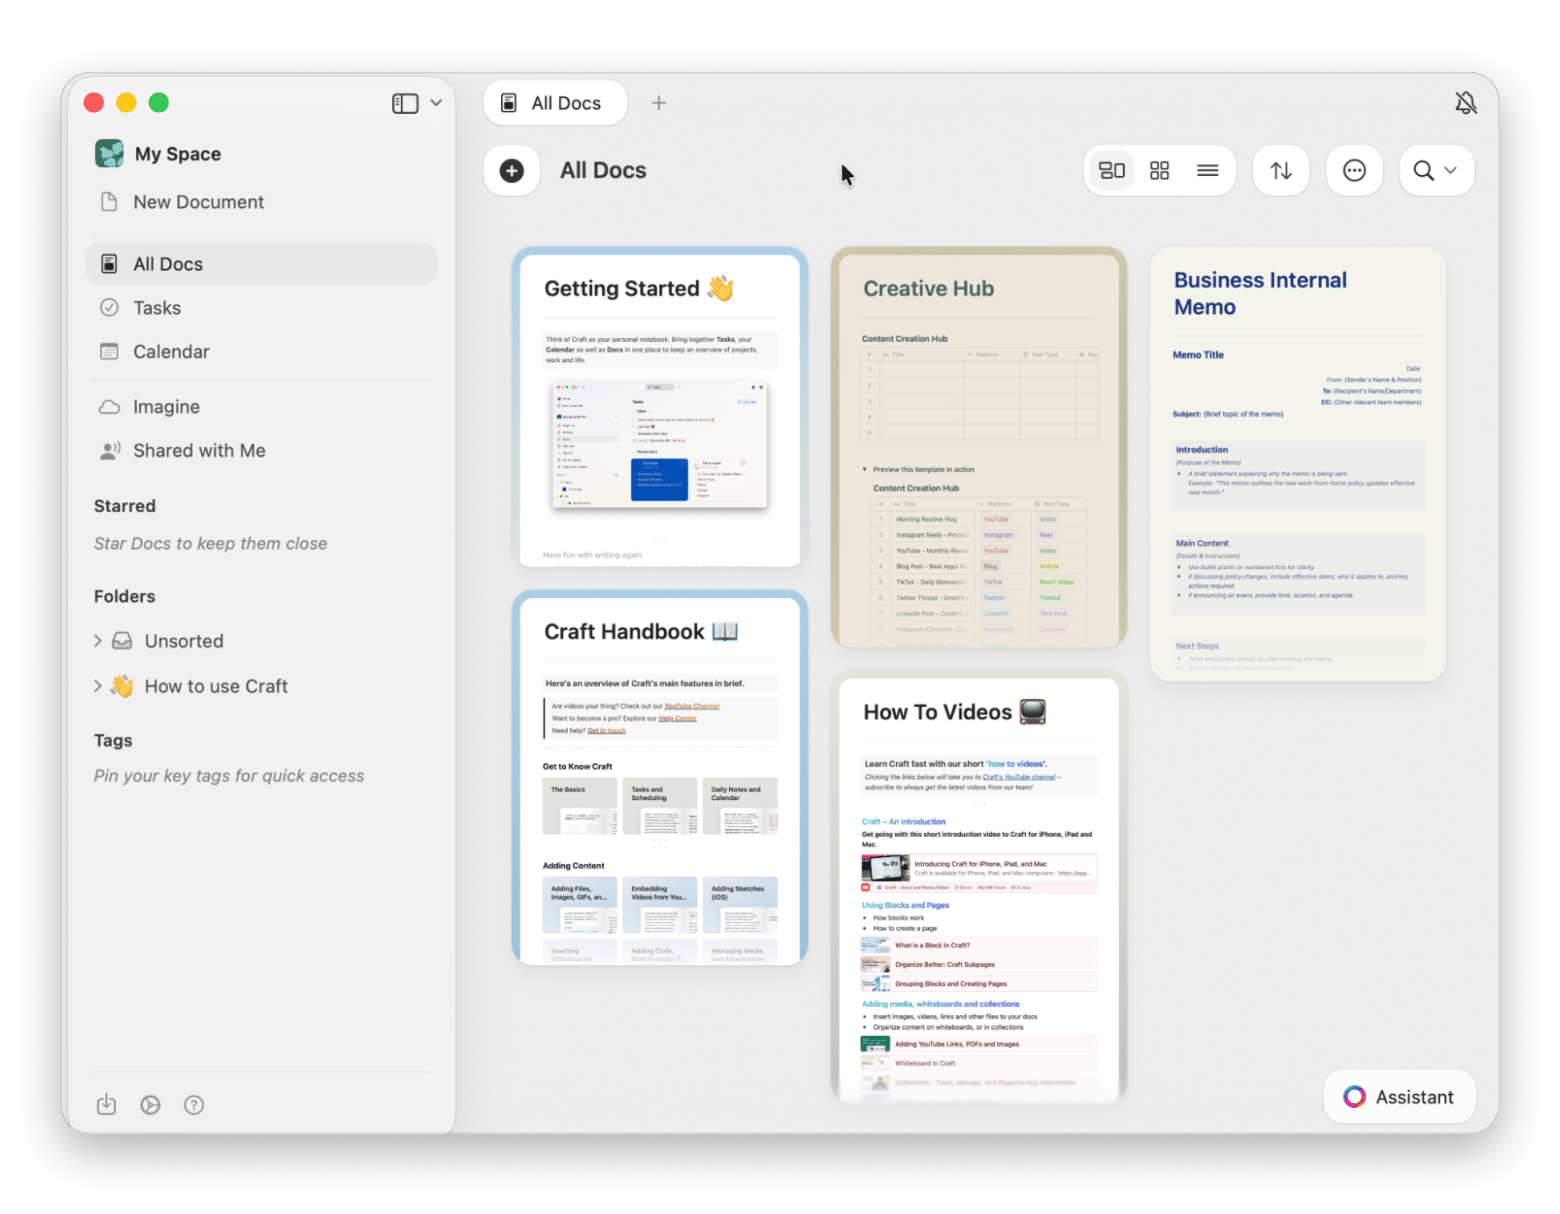Screen dimensions: 1560x1214
Task: Expand the How to use Craft folder
Action: (x=98, y=686)
